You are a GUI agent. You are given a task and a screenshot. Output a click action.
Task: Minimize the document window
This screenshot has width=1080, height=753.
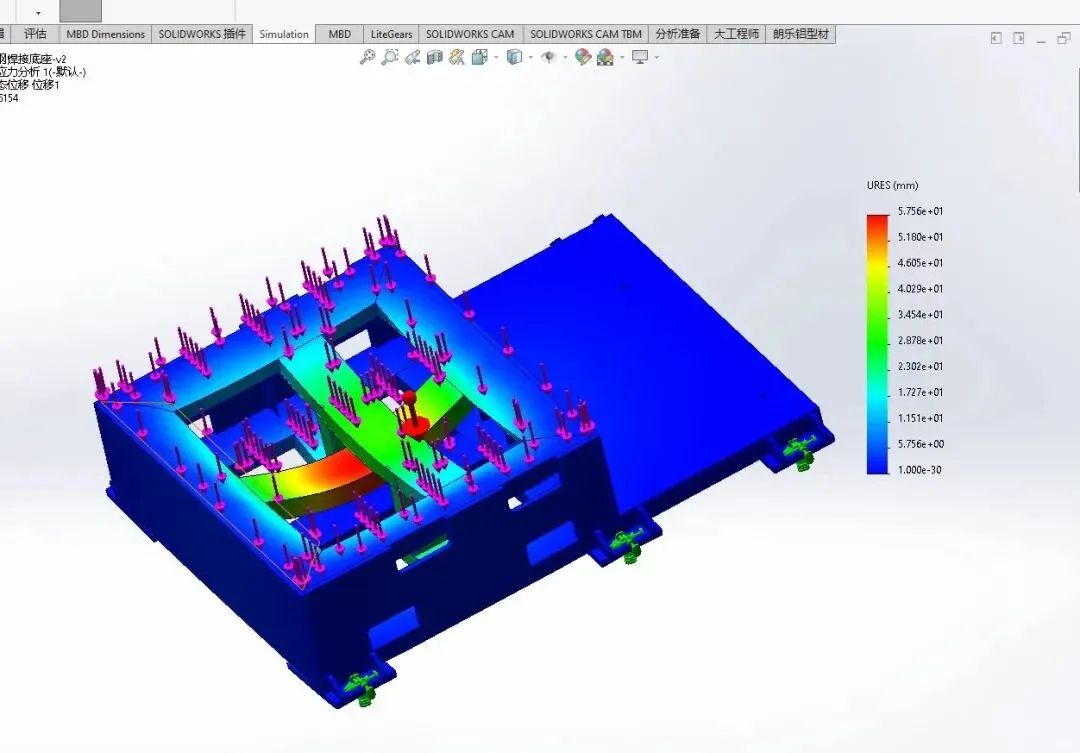pyautogui.click(x=1041, y=40)
